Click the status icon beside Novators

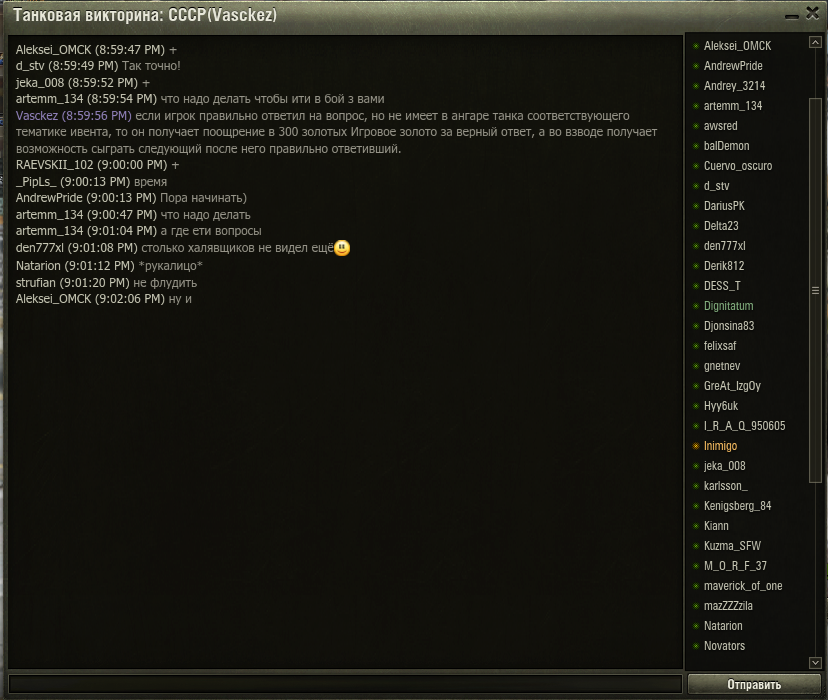coord(696,646)
